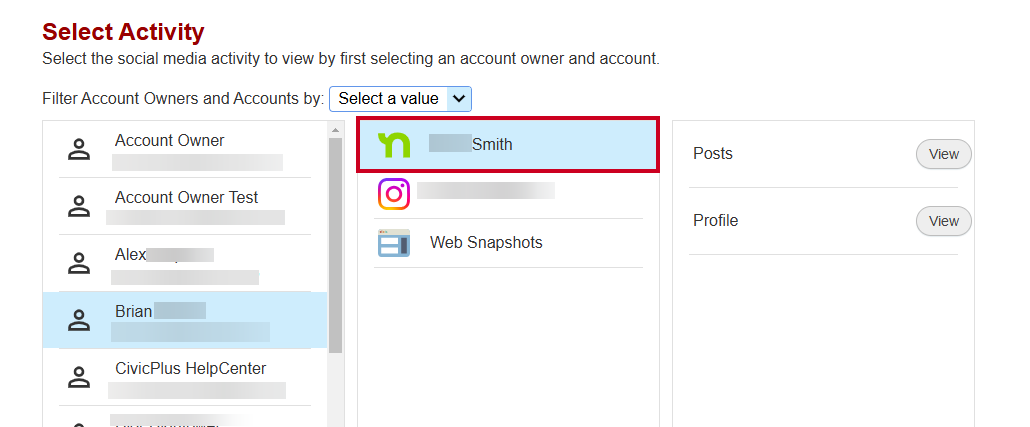Select the Web Snapshots account
The width and height of the screenshot is (1030, 427).
point(508,243)
